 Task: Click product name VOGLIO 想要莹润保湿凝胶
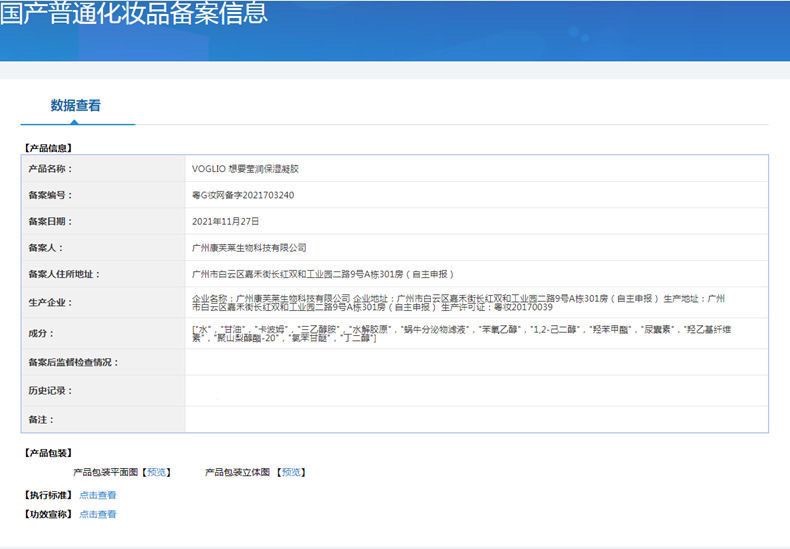point(245,169)
